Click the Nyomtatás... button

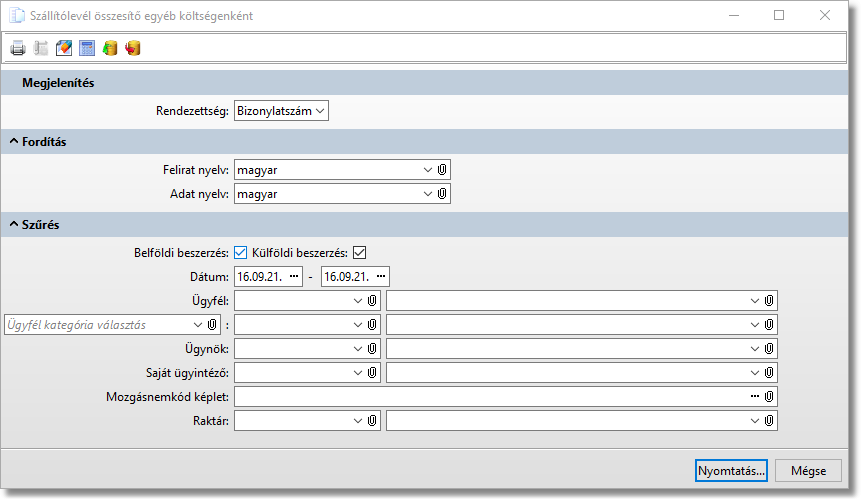(x=731, y=470)
